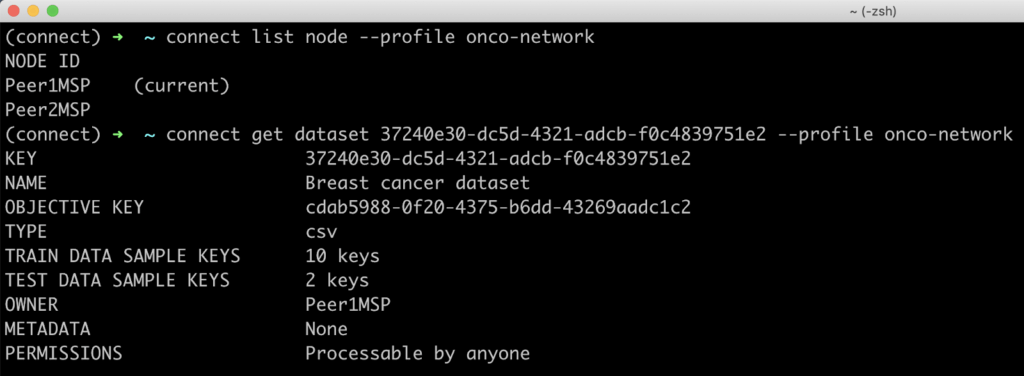Click the green arrow prompt on first line
This screenshot has height=376, width=1024.
pyautogui.click(x=118, y=37)
